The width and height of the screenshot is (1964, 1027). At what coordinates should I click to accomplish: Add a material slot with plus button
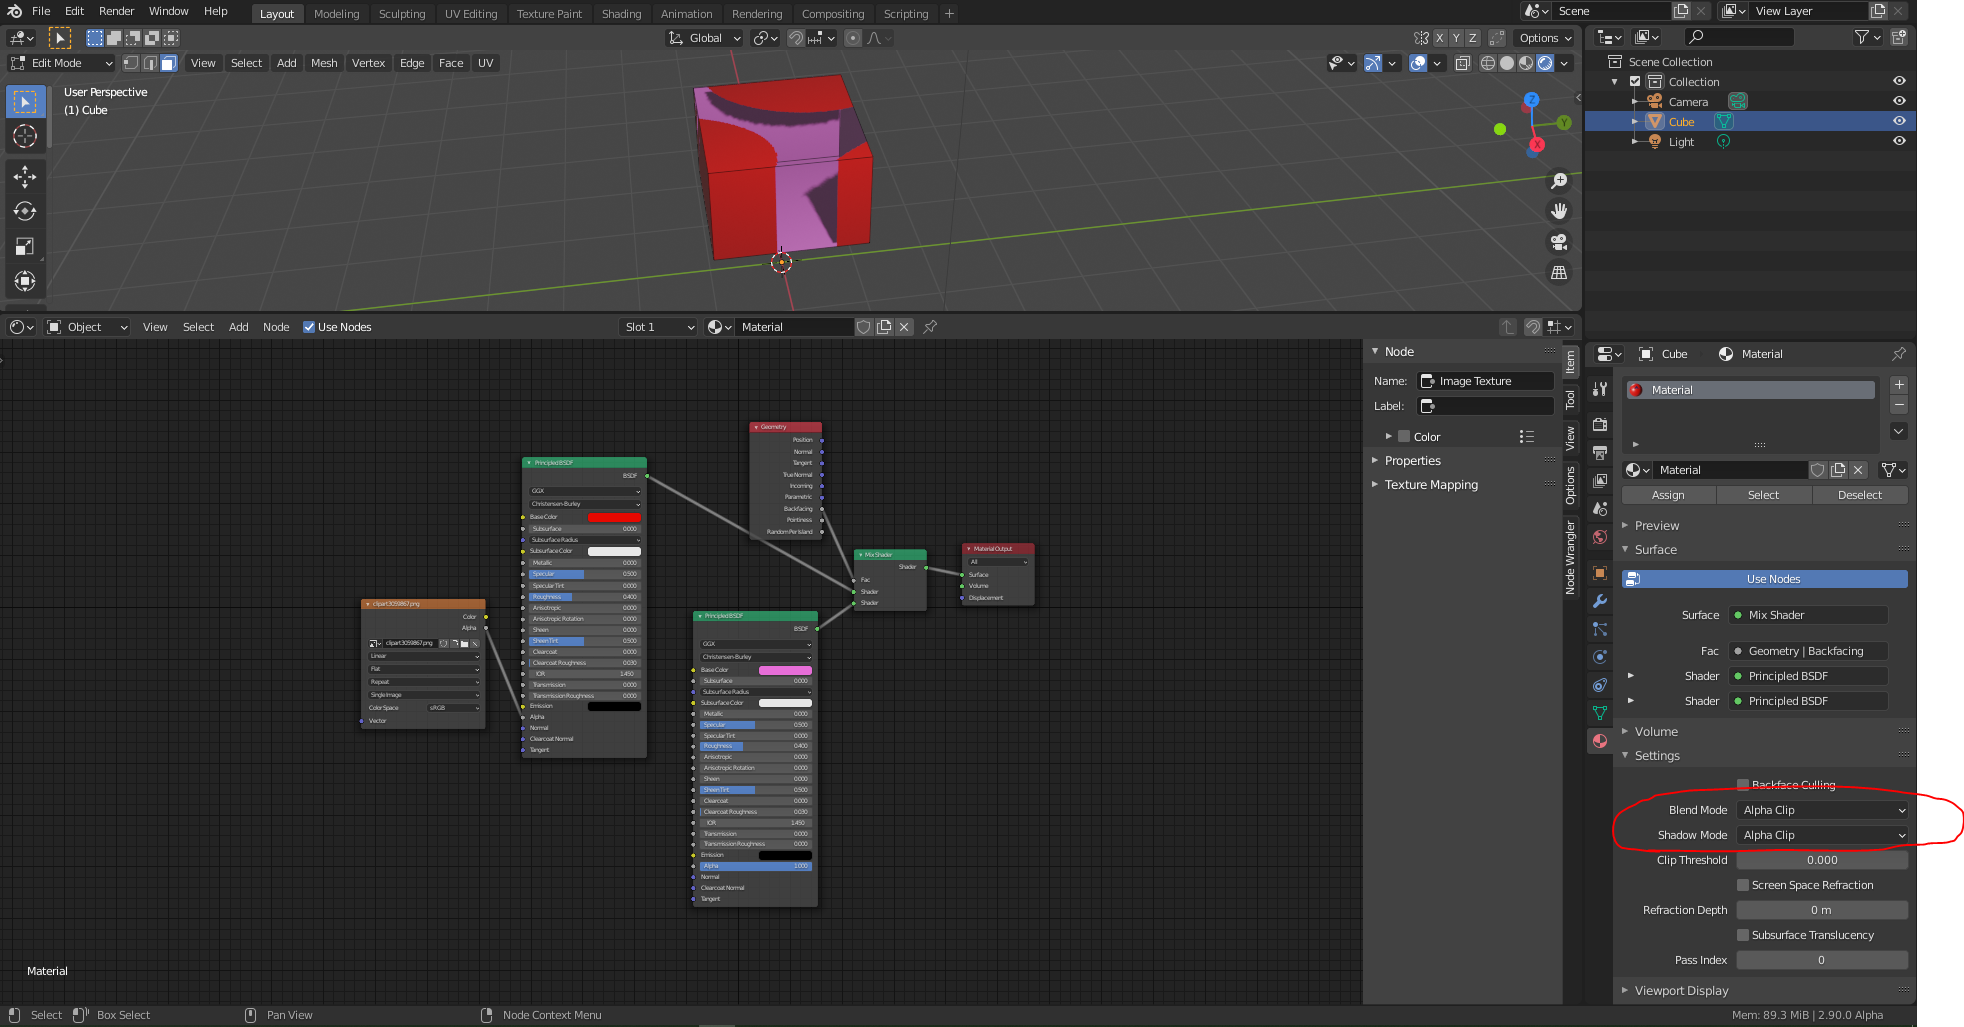point(1899,385)
